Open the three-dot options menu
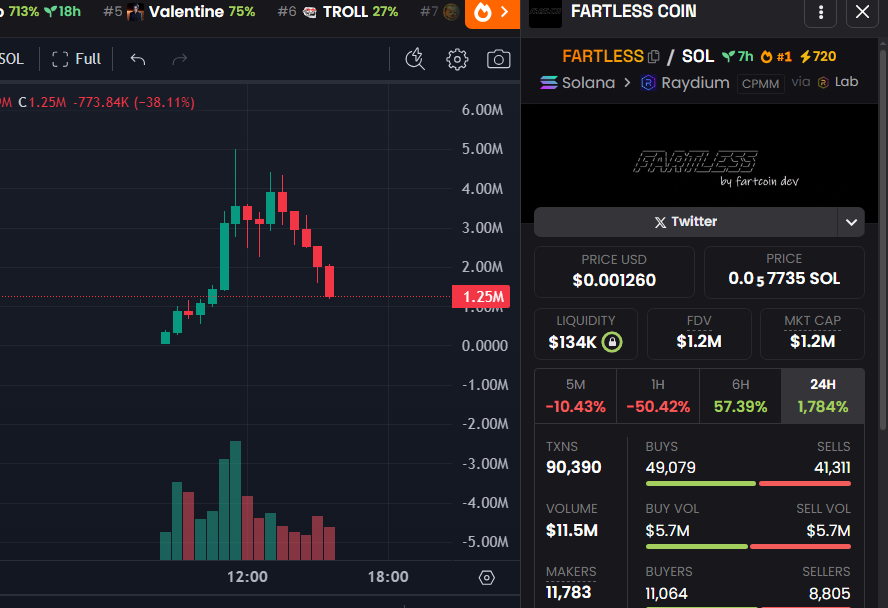This screenshot has width=888, height=608. pos(821,12)
